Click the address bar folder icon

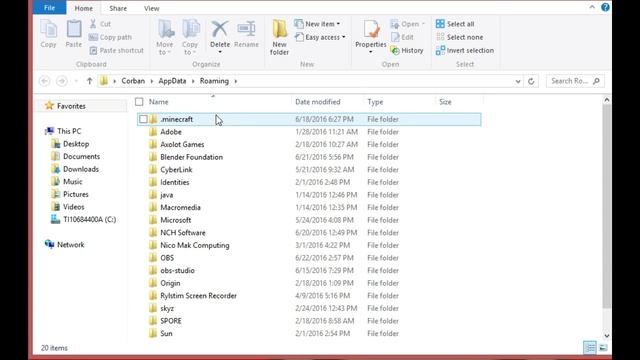(104, 81)
